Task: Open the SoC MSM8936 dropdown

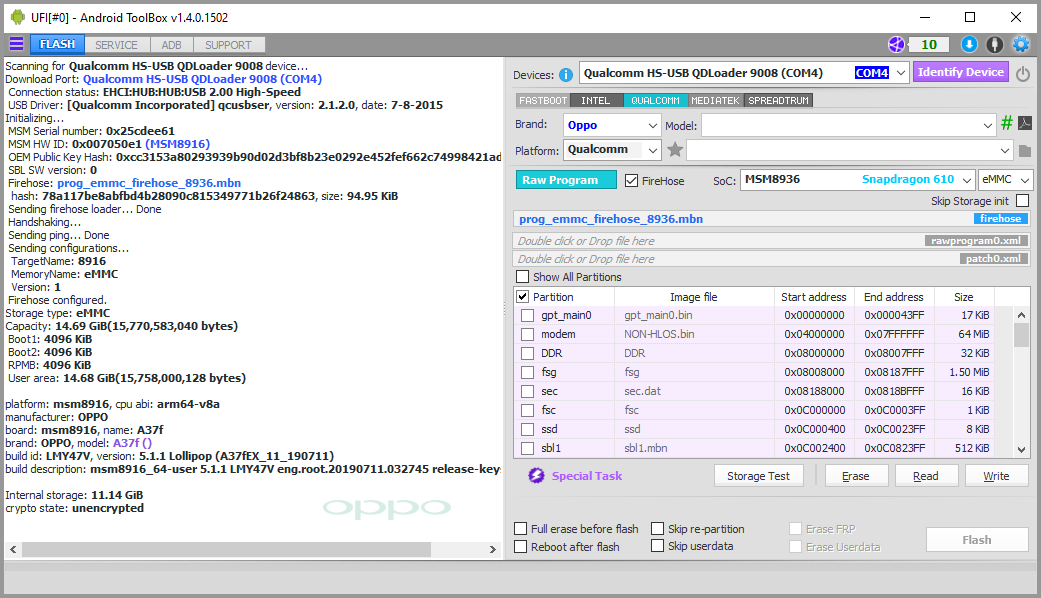Action: pos(858,180)
